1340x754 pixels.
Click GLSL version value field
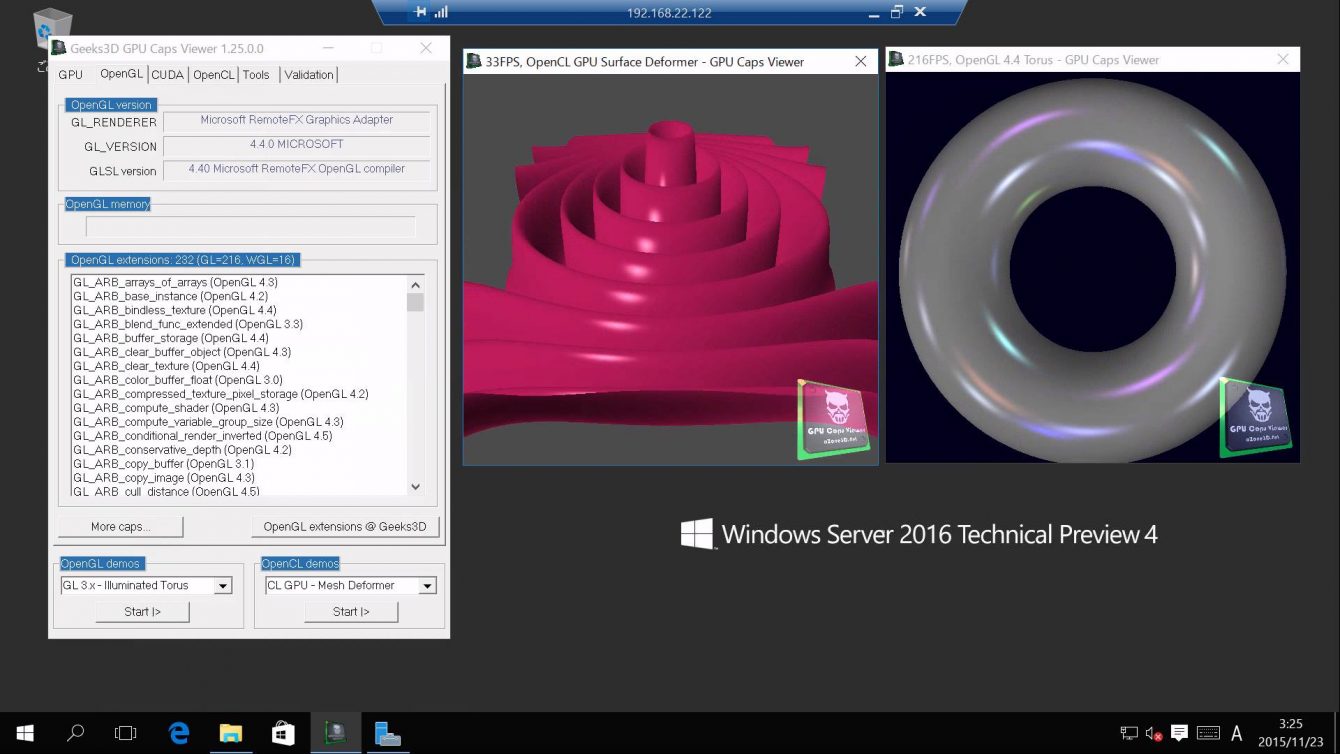point(296,170)
